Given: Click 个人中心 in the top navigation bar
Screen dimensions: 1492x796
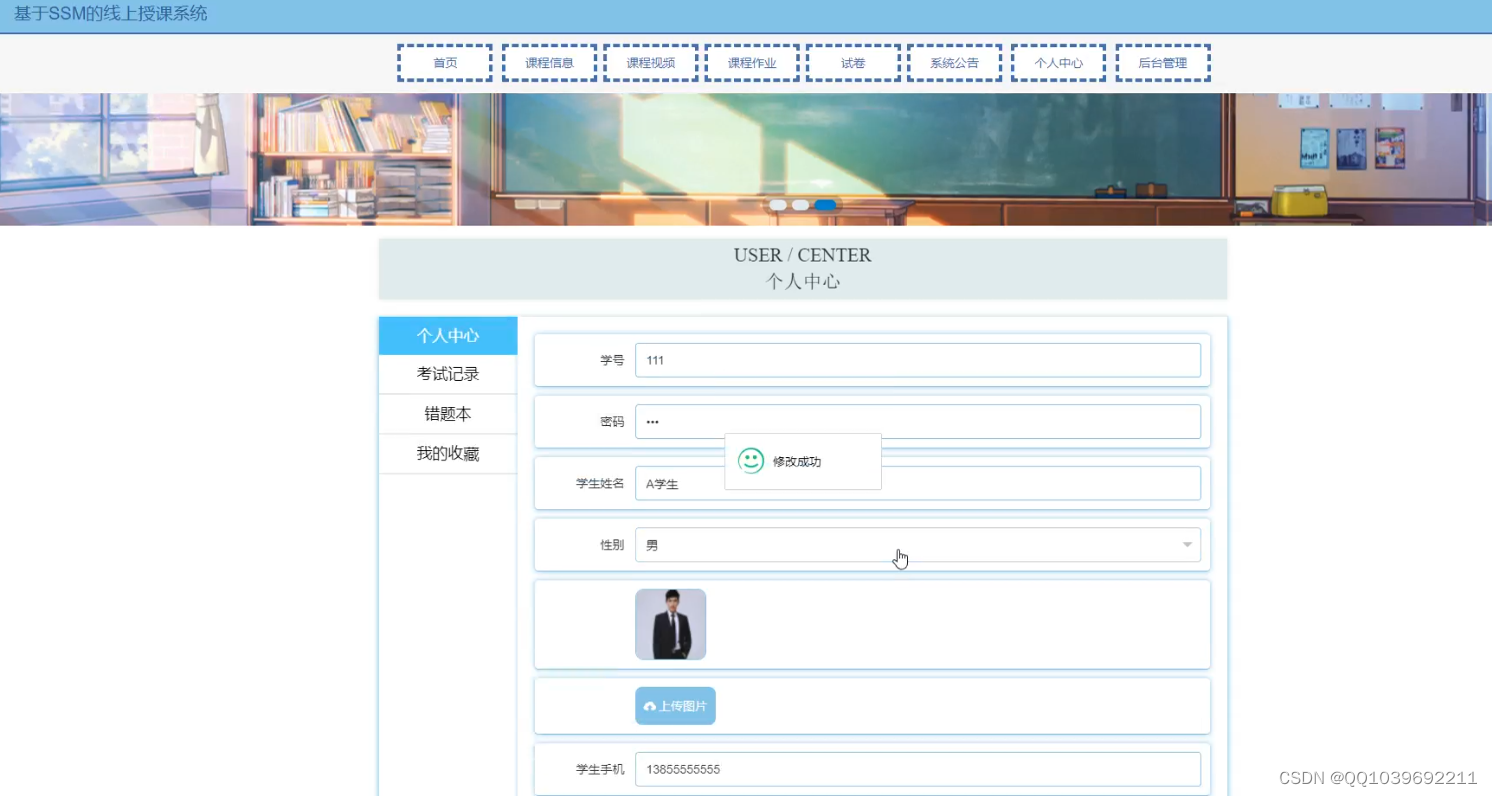Looking at the screenshot, I should (1058, 63).
